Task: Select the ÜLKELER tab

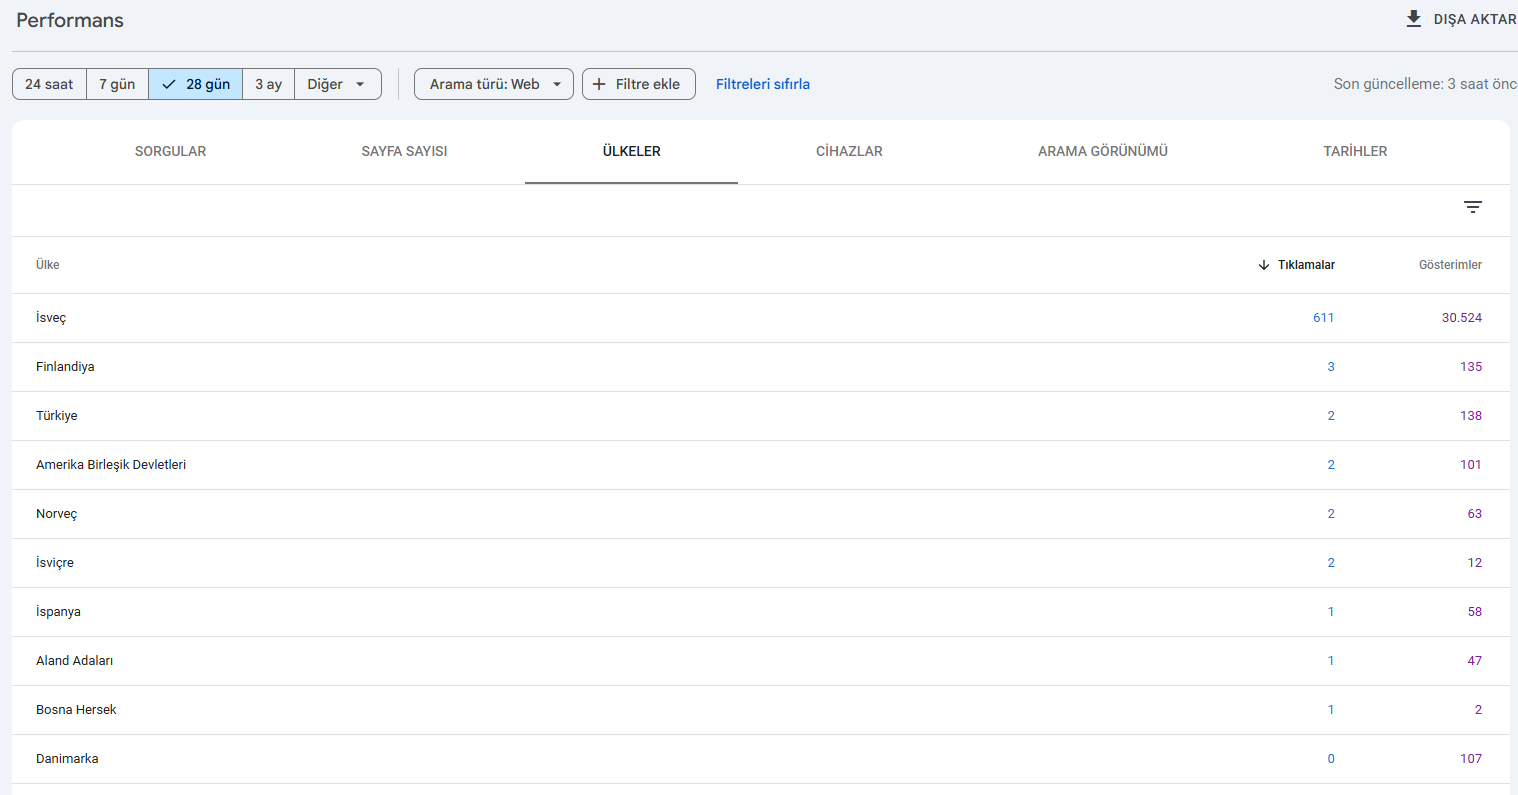Action: click(631, 151)
